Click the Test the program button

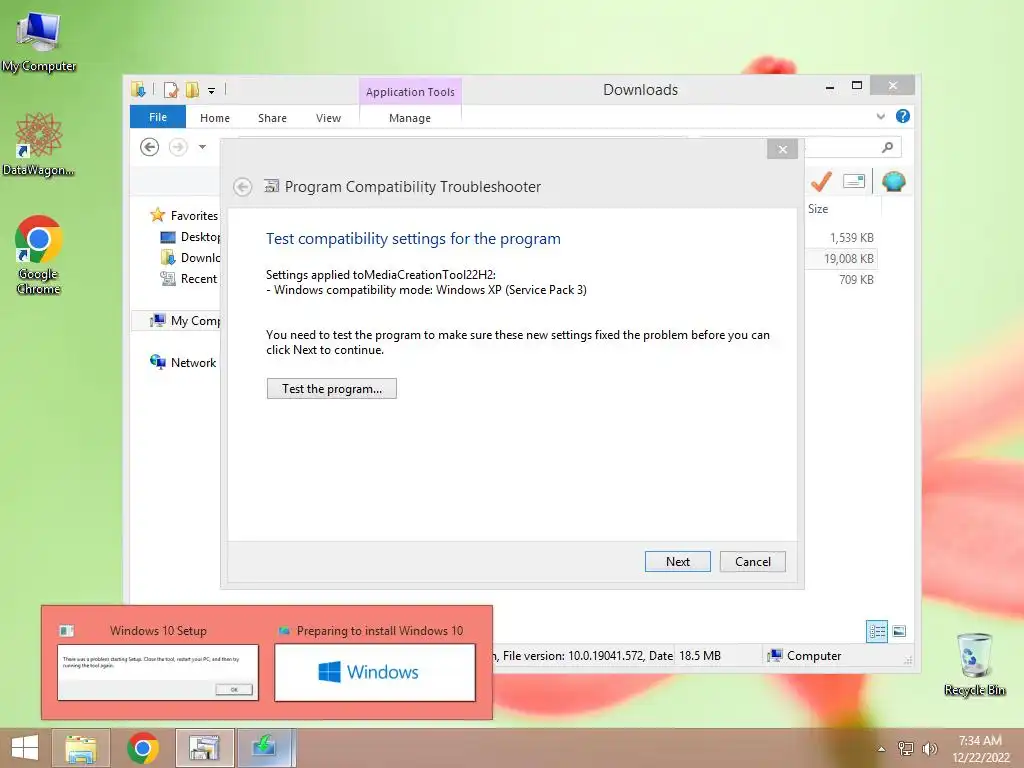332,389
